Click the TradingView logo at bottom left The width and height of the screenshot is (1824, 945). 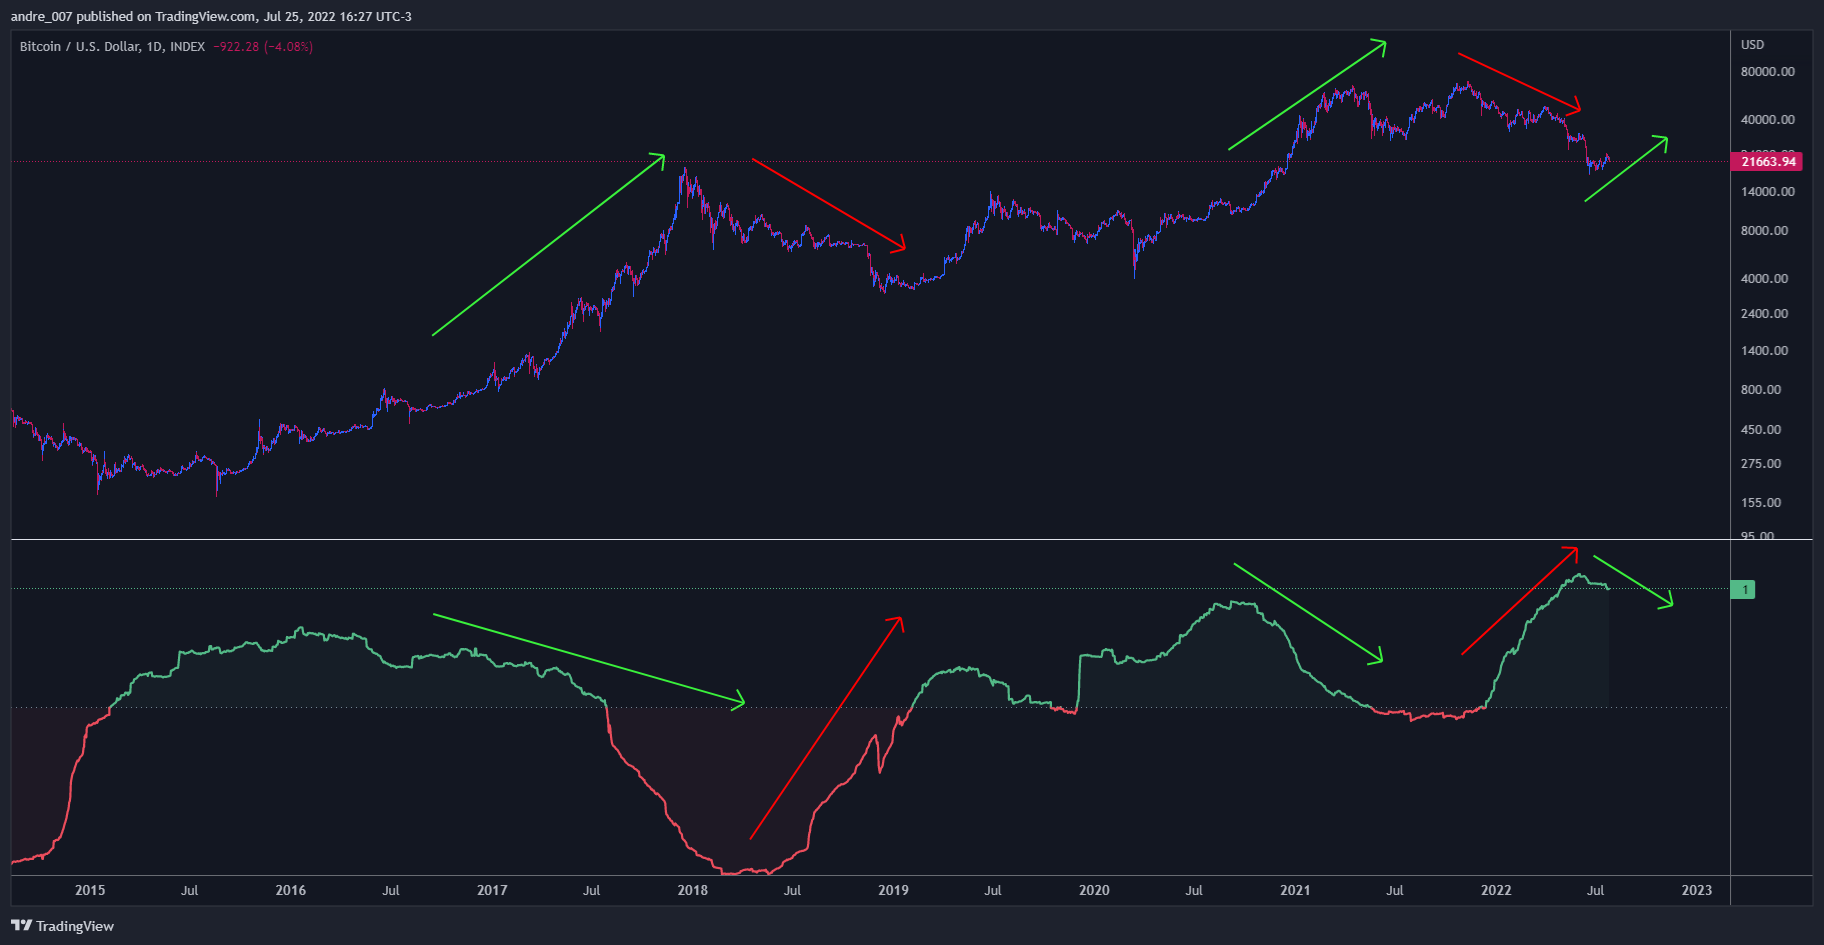[62, 926]
